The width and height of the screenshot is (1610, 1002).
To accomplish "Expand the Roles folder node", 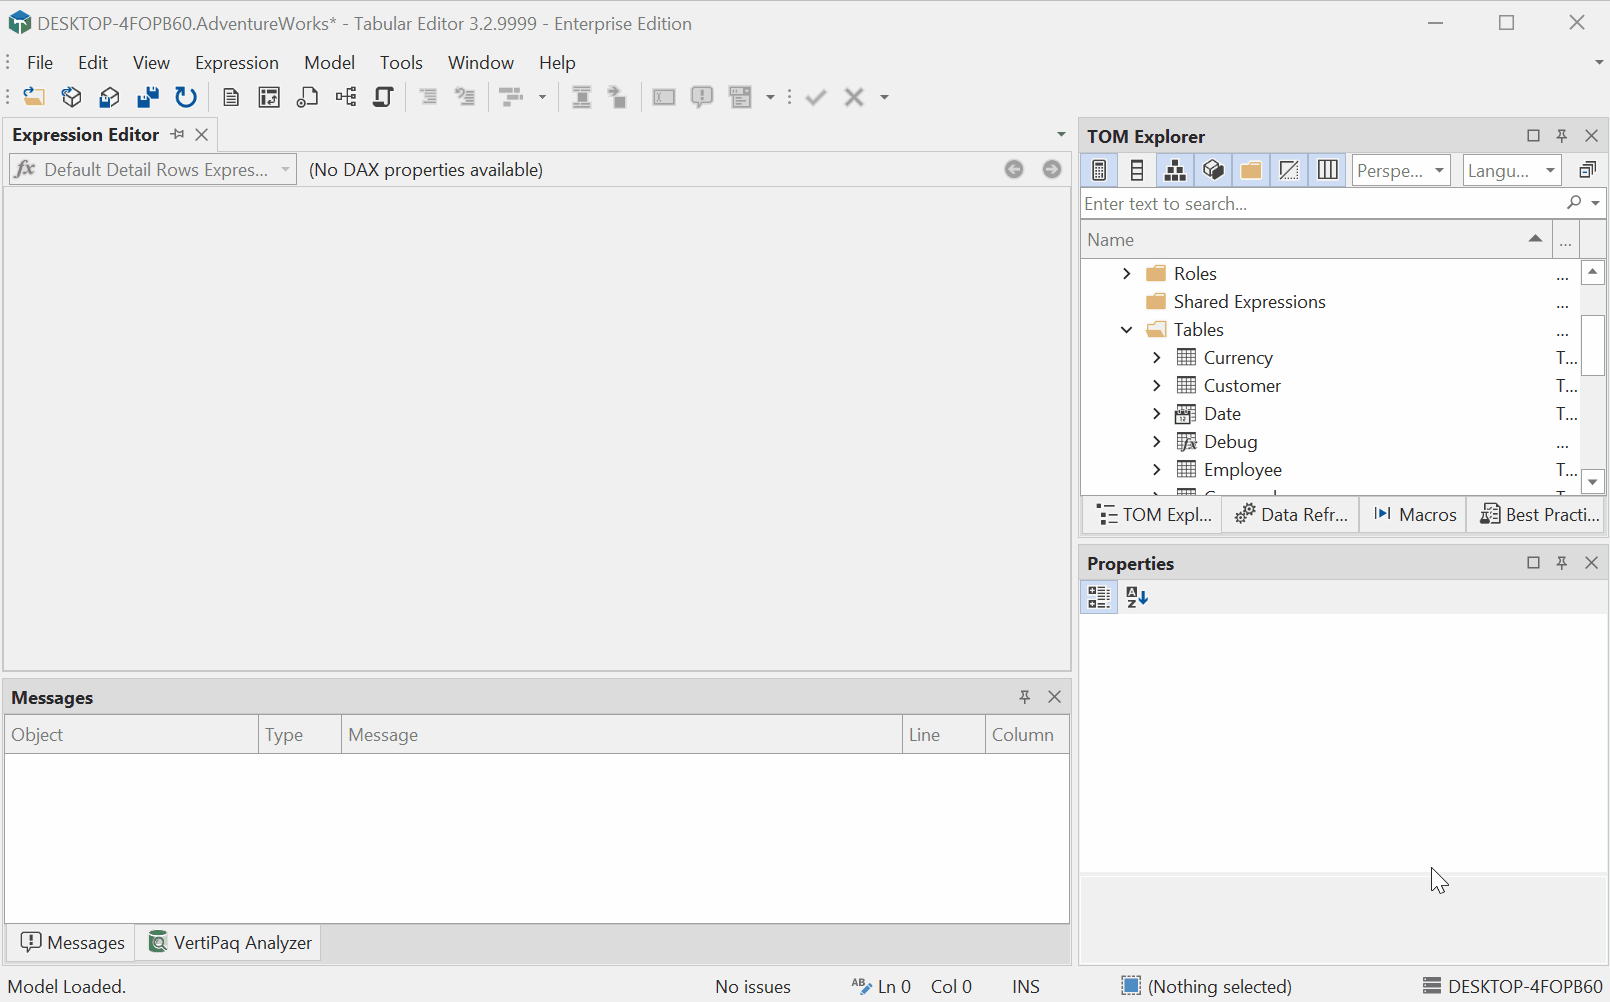I will (x=1127, y=274).
